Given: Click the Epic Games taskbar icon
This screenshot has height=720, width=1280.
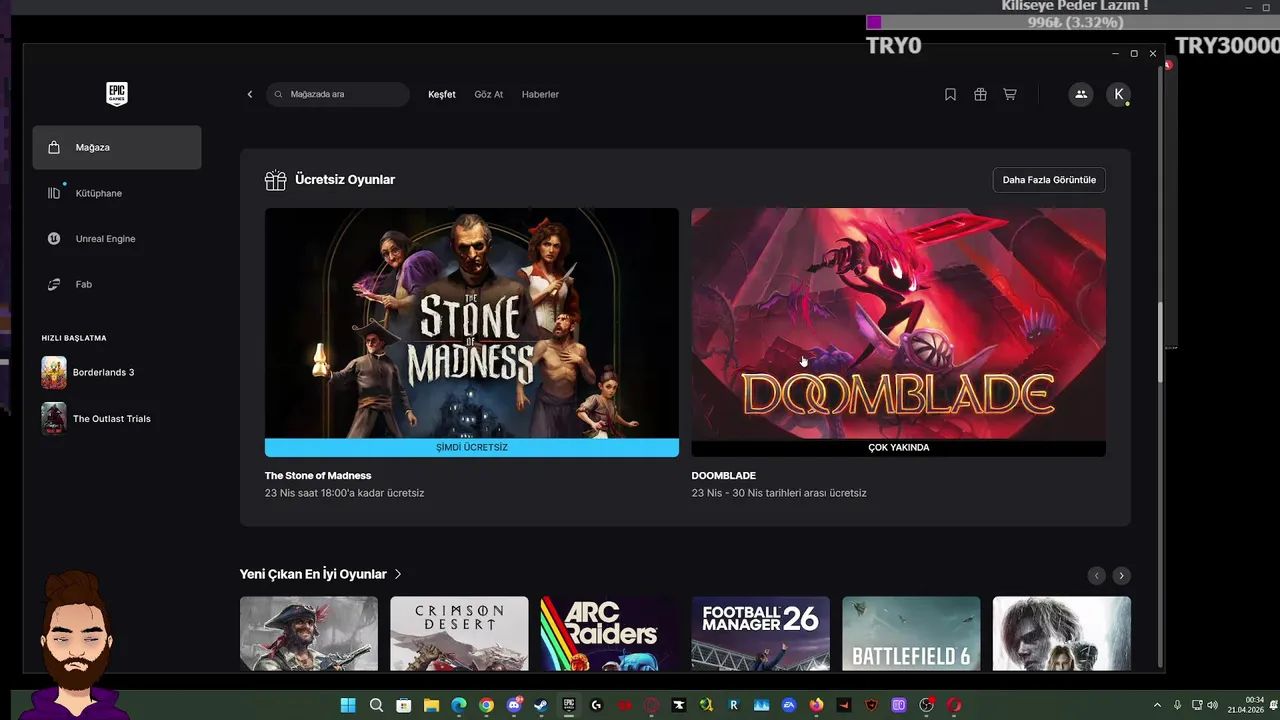Looking at the screenshot, I should coord(569,705).
